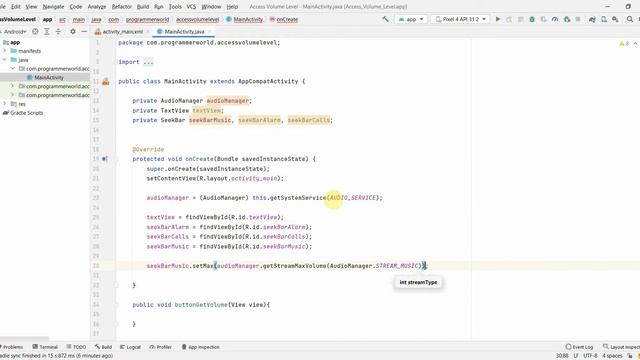Open the Android project view dropdown
This screenshot has height=360, width=640.
click(x=15, y=31)
